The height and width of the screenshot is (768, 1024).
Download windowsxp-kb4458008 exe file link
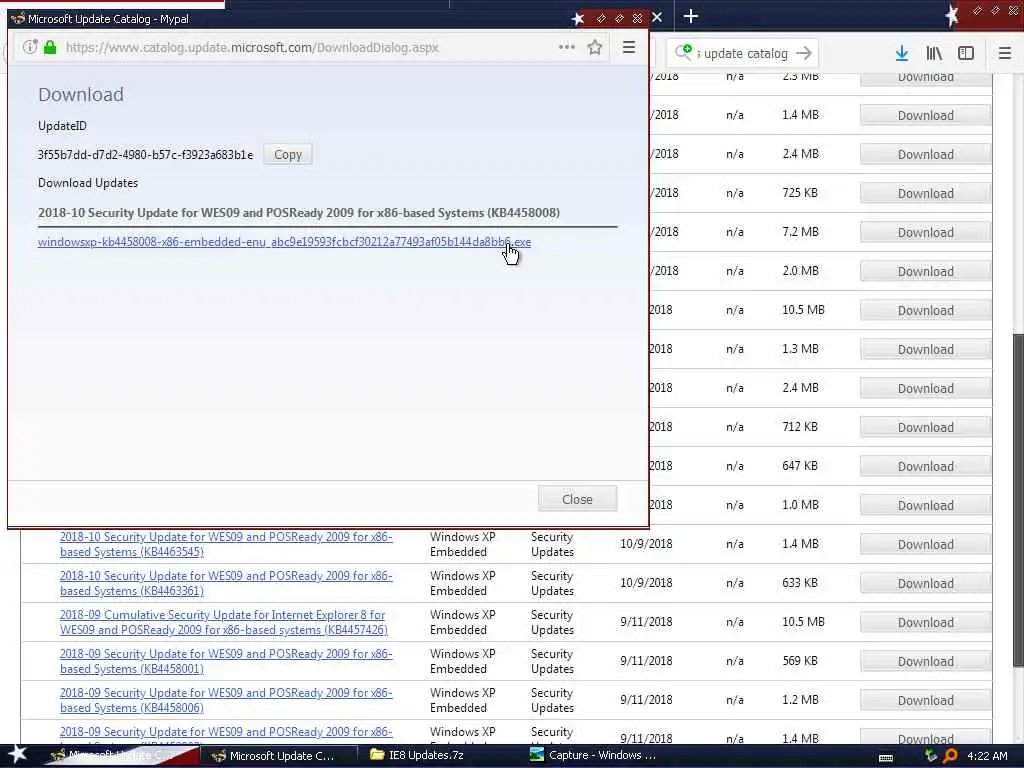[284, 242]
